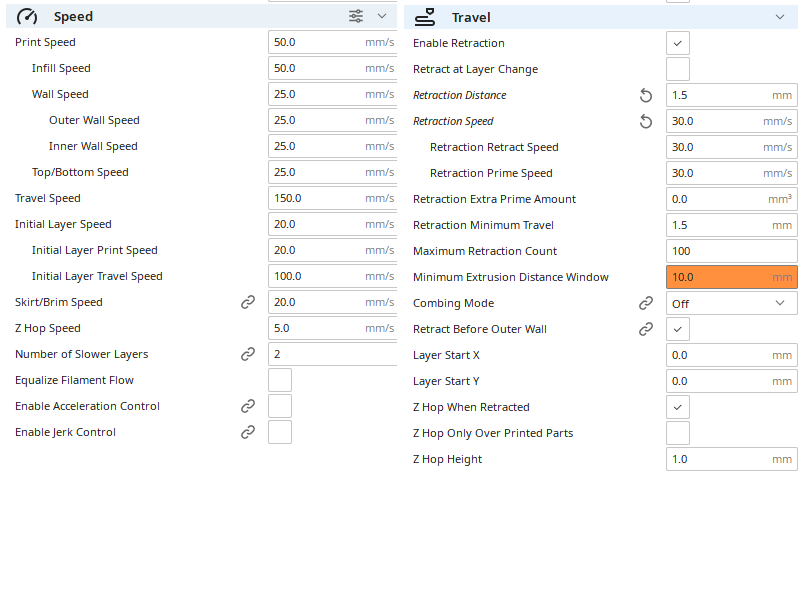Click the Speed section header title
Screen dimensions: 800x600
coord(73,16)
